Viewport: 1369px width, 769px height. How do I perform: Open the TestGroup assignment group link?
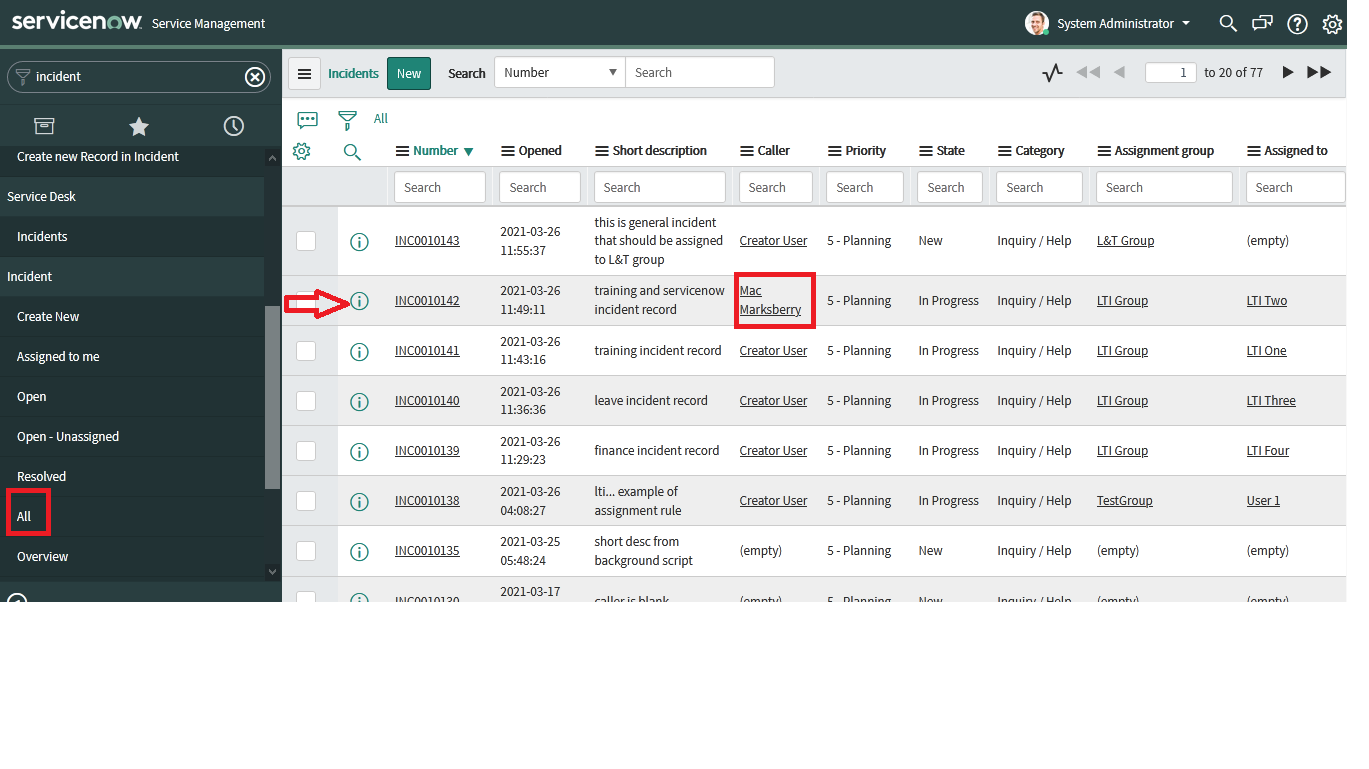coord(1124,501)
